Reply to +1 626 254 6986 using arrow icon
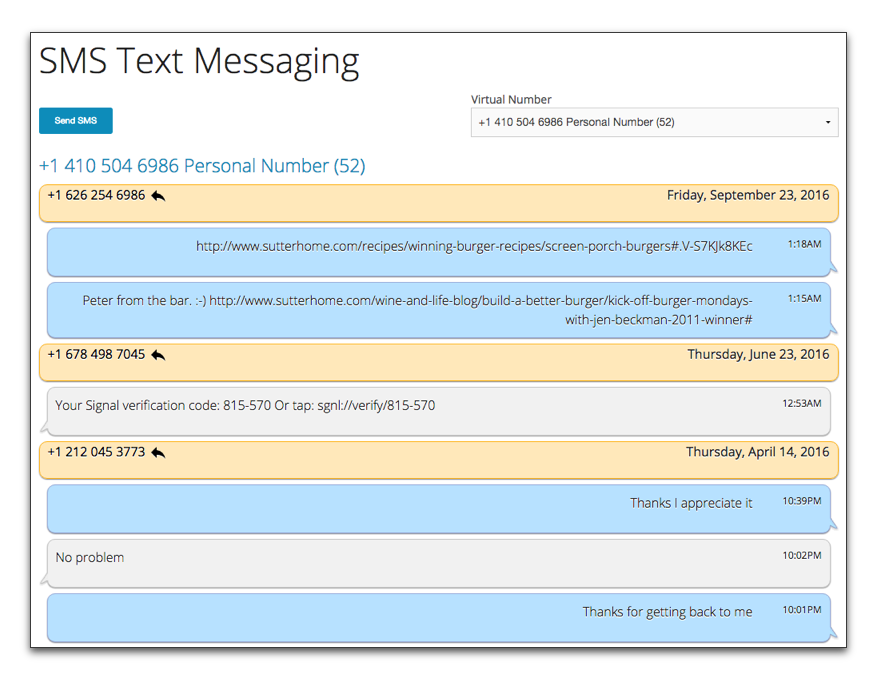Screen dimensions: 878x680 158,195
